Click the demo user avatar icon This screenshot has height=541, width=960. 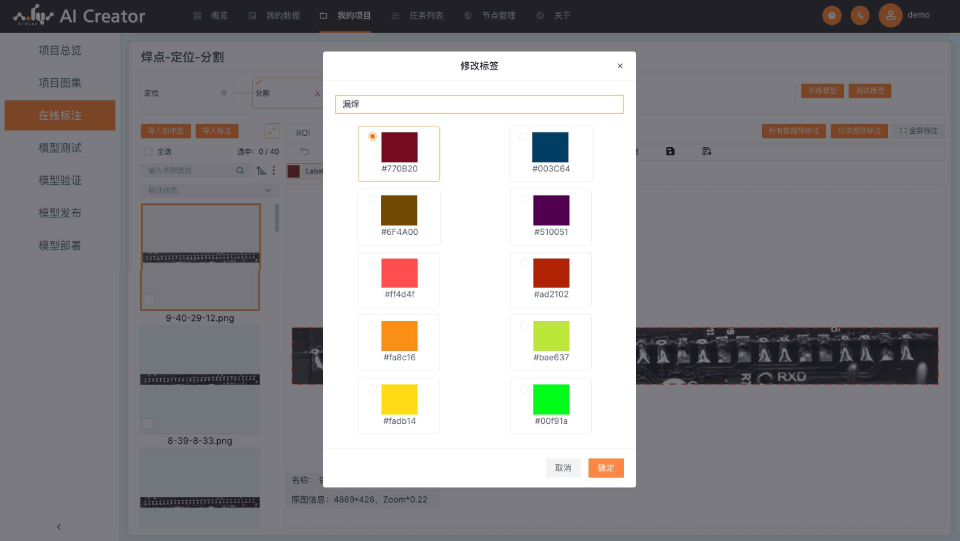[x=890, y=16]
